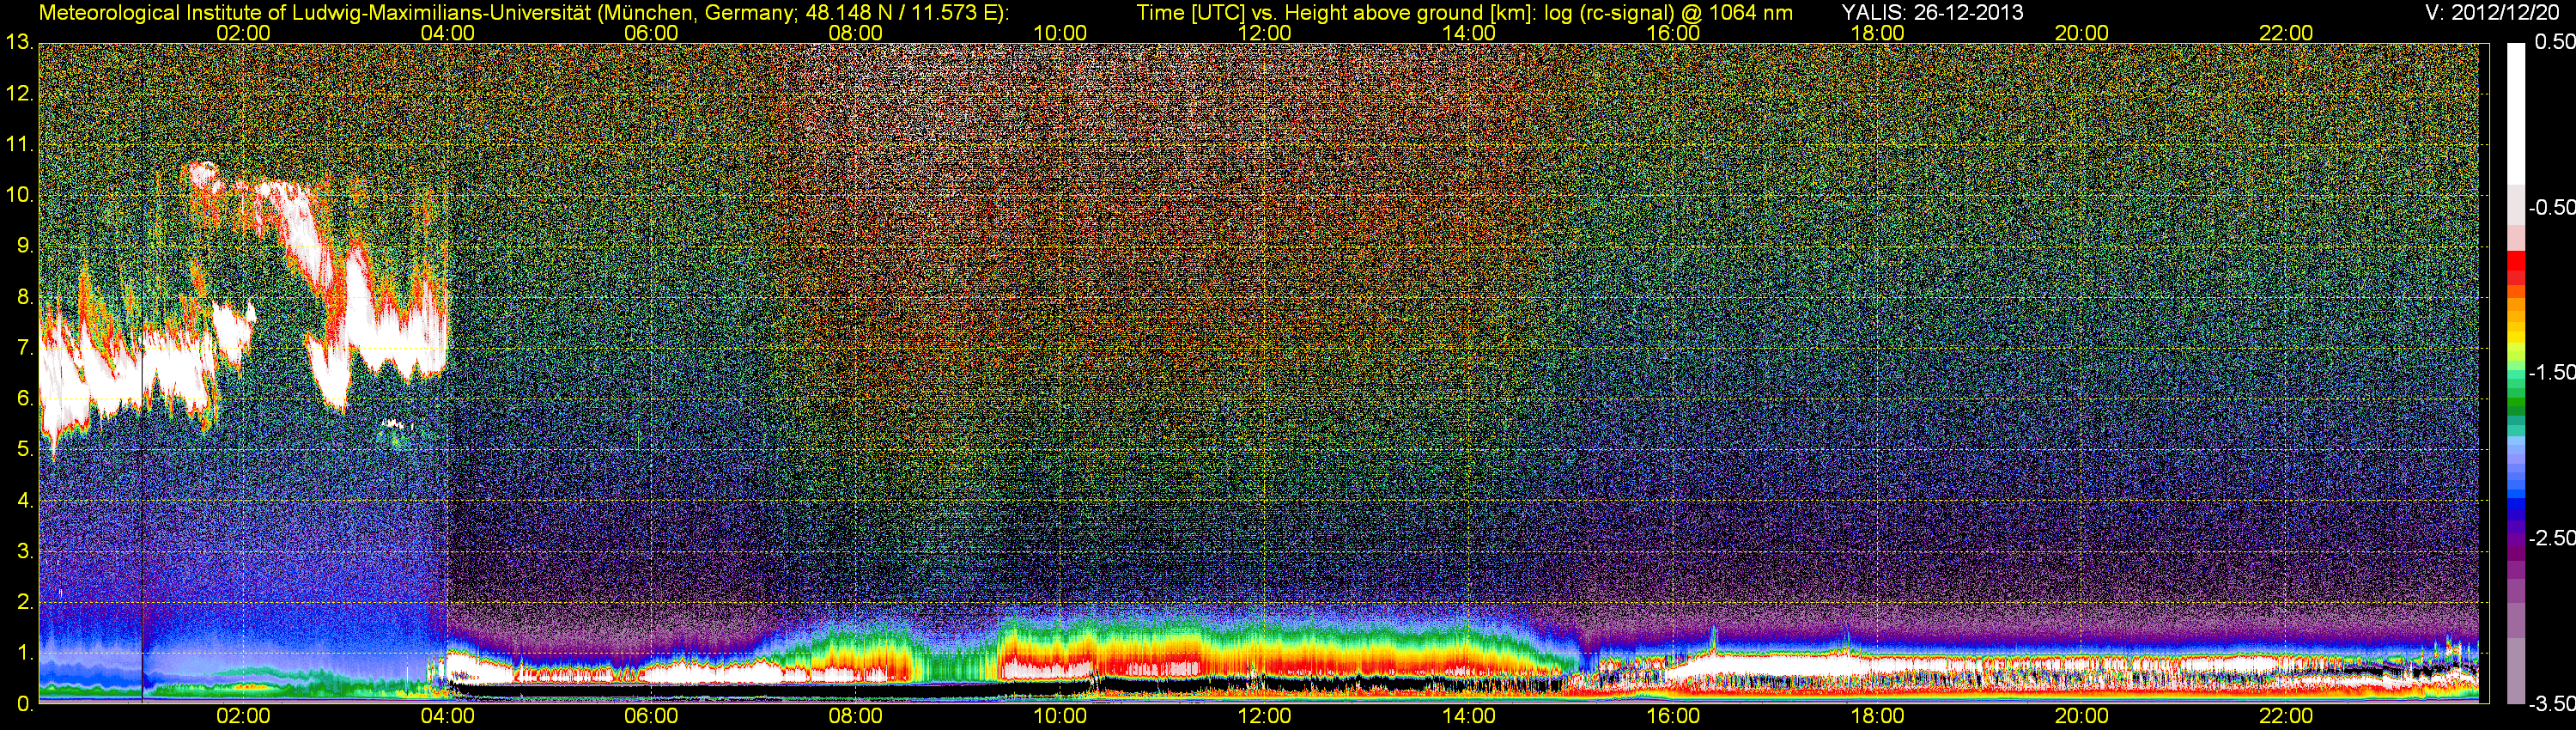Select the 20:00 label on the lower time axis

coord(2082,717)
